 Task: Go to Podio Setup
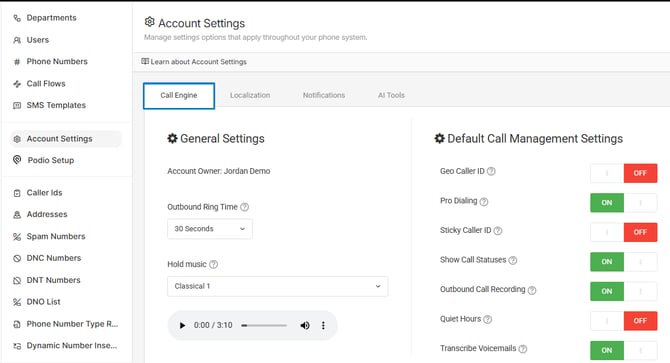pyautogui.click(x=50, y=160)
